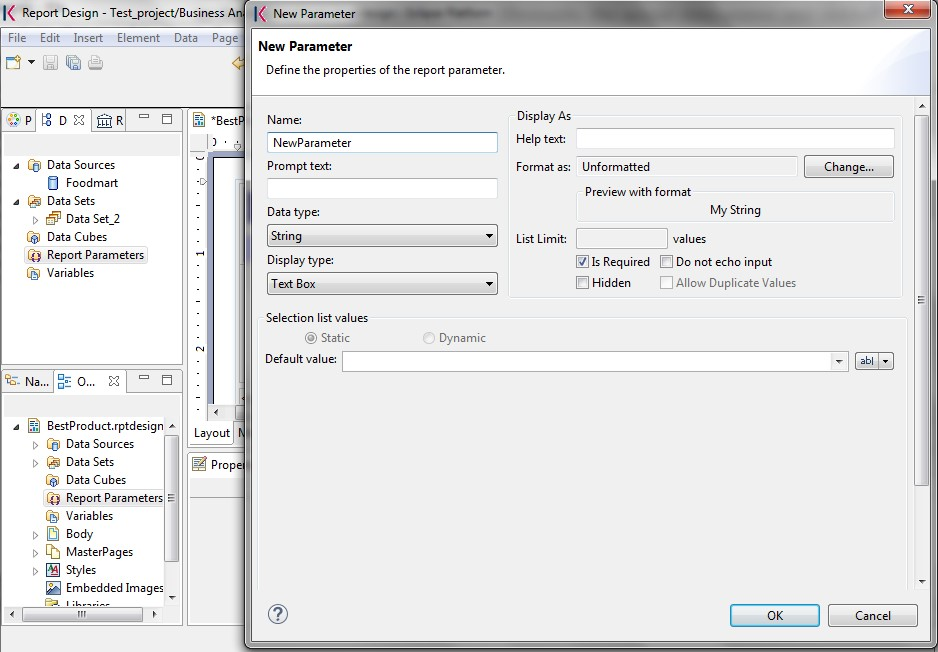Screen dimensions: 938x652
Task: Select Report Parameters in Data Explorer
Action: (x=86, y=255)
